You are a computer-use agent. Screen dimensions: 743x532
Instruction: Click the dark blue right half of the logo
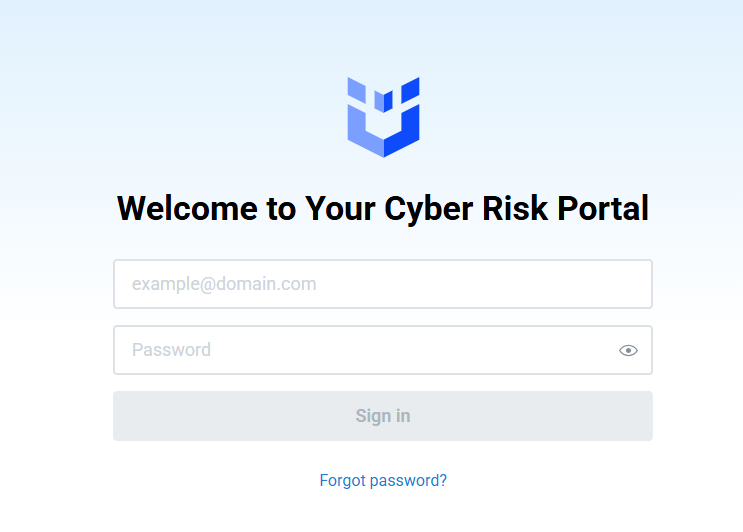(x=402, y=118)
